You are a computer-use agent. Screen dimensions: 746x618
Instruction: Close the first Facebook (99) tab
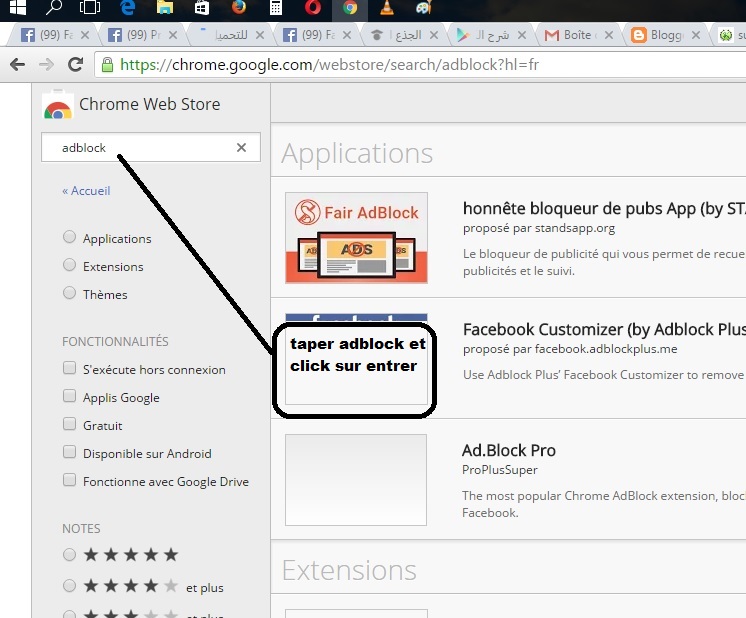(x=85, y=35)
